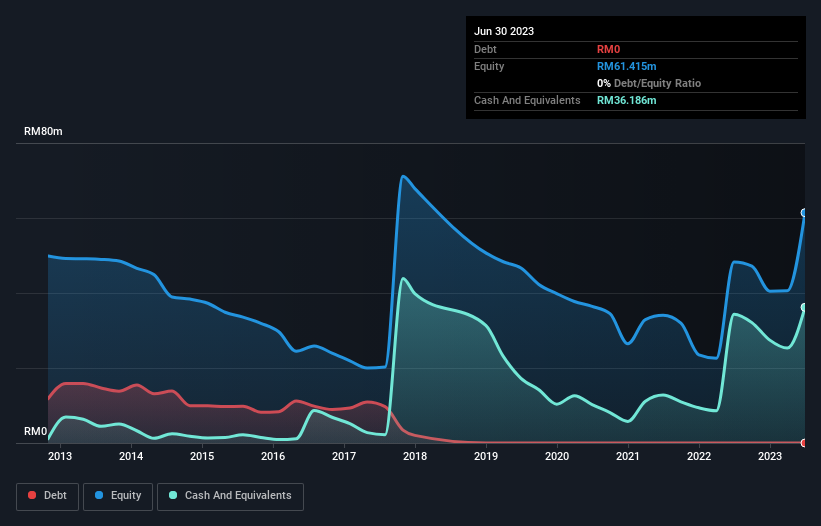The height and width of the screenshot is (526, 821).
Task: Click the RM80m y-axis label
Action: (x=43, y=131)
